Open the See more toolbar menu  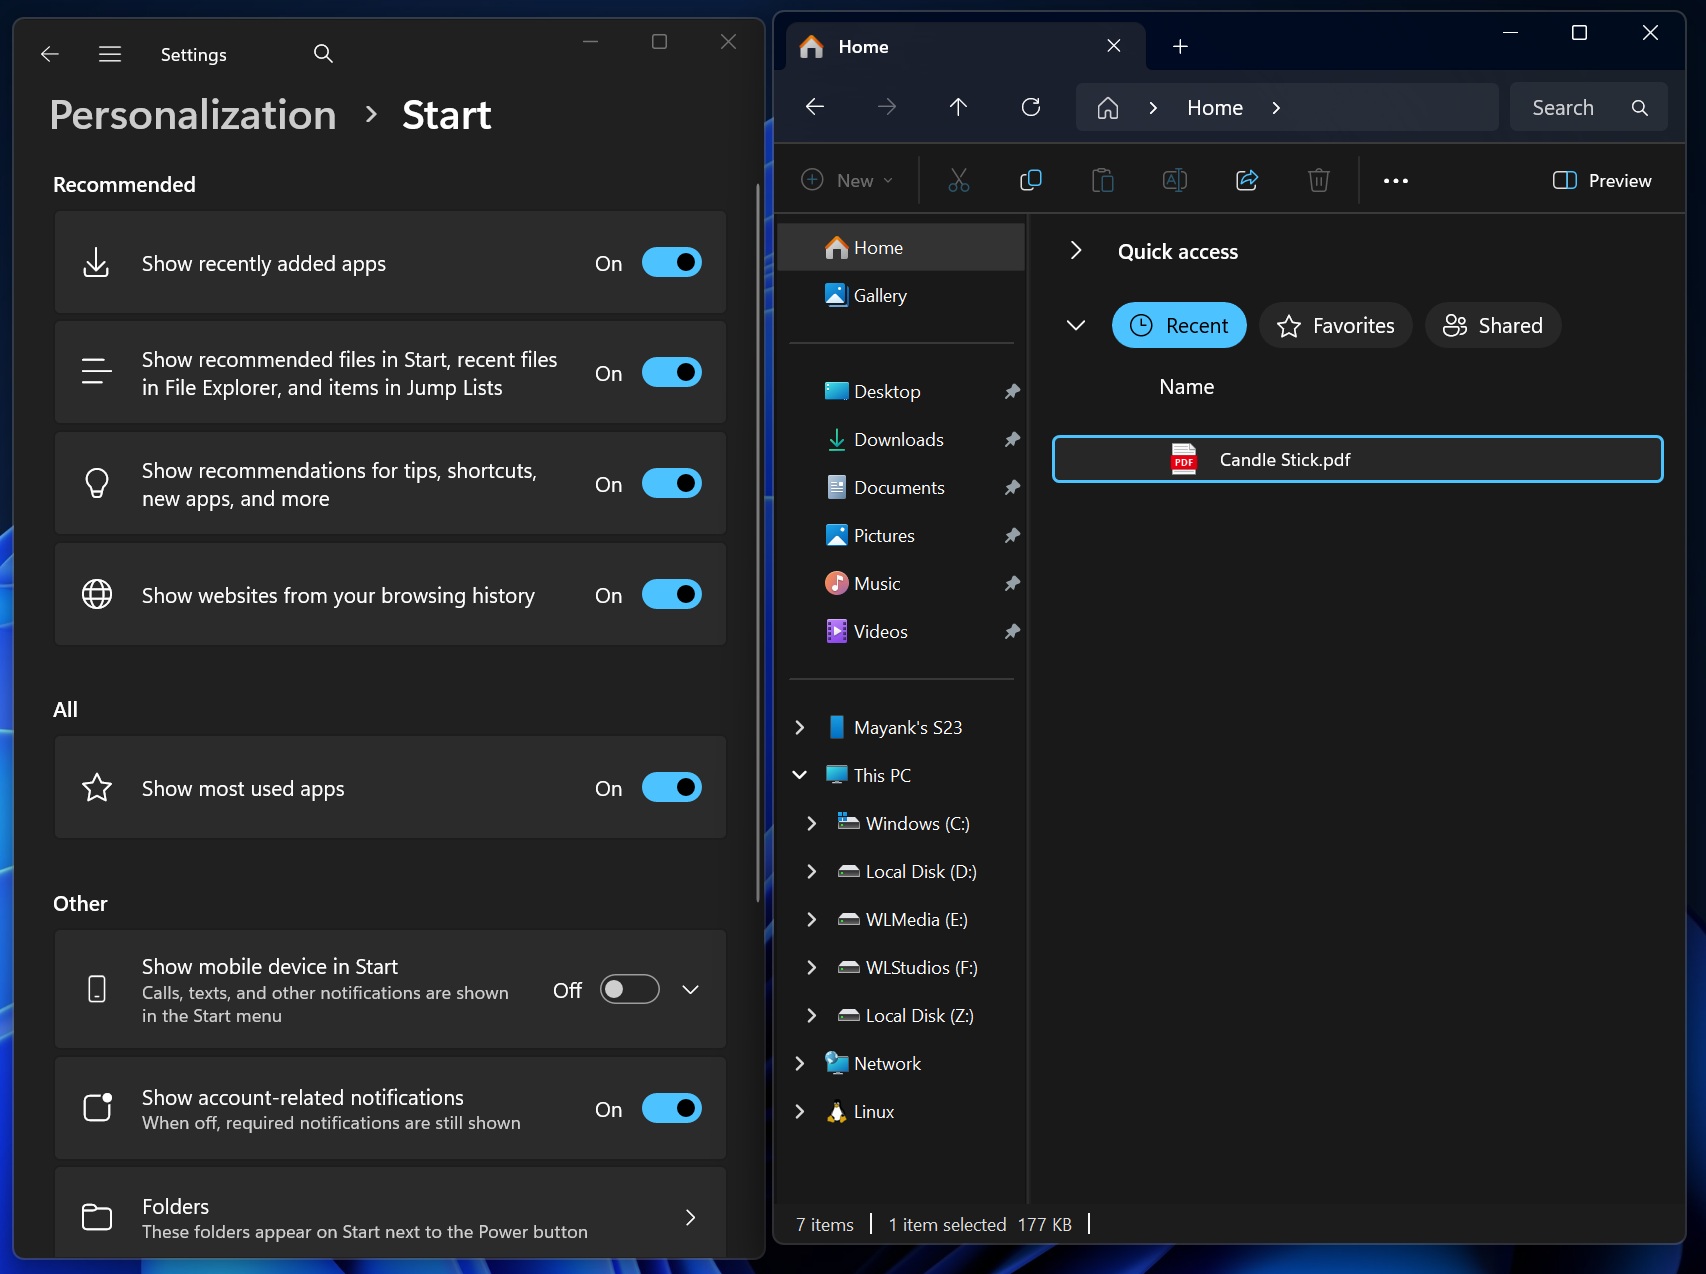(x=1396, y=180)
